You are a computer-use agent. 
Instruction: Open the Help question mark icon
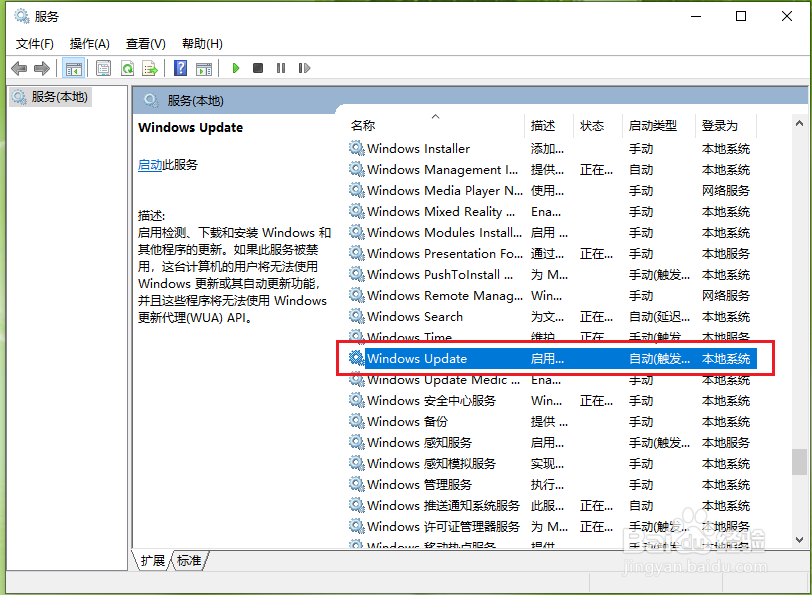click(x=180, y=68)
